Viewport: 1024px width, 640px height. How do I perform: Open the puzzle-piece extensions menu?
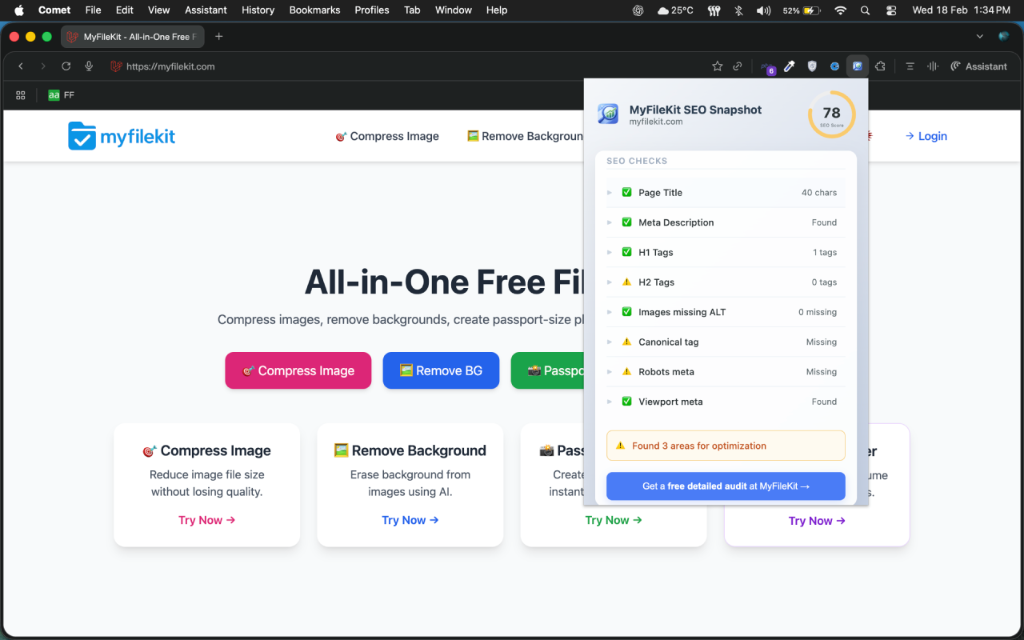880,66
